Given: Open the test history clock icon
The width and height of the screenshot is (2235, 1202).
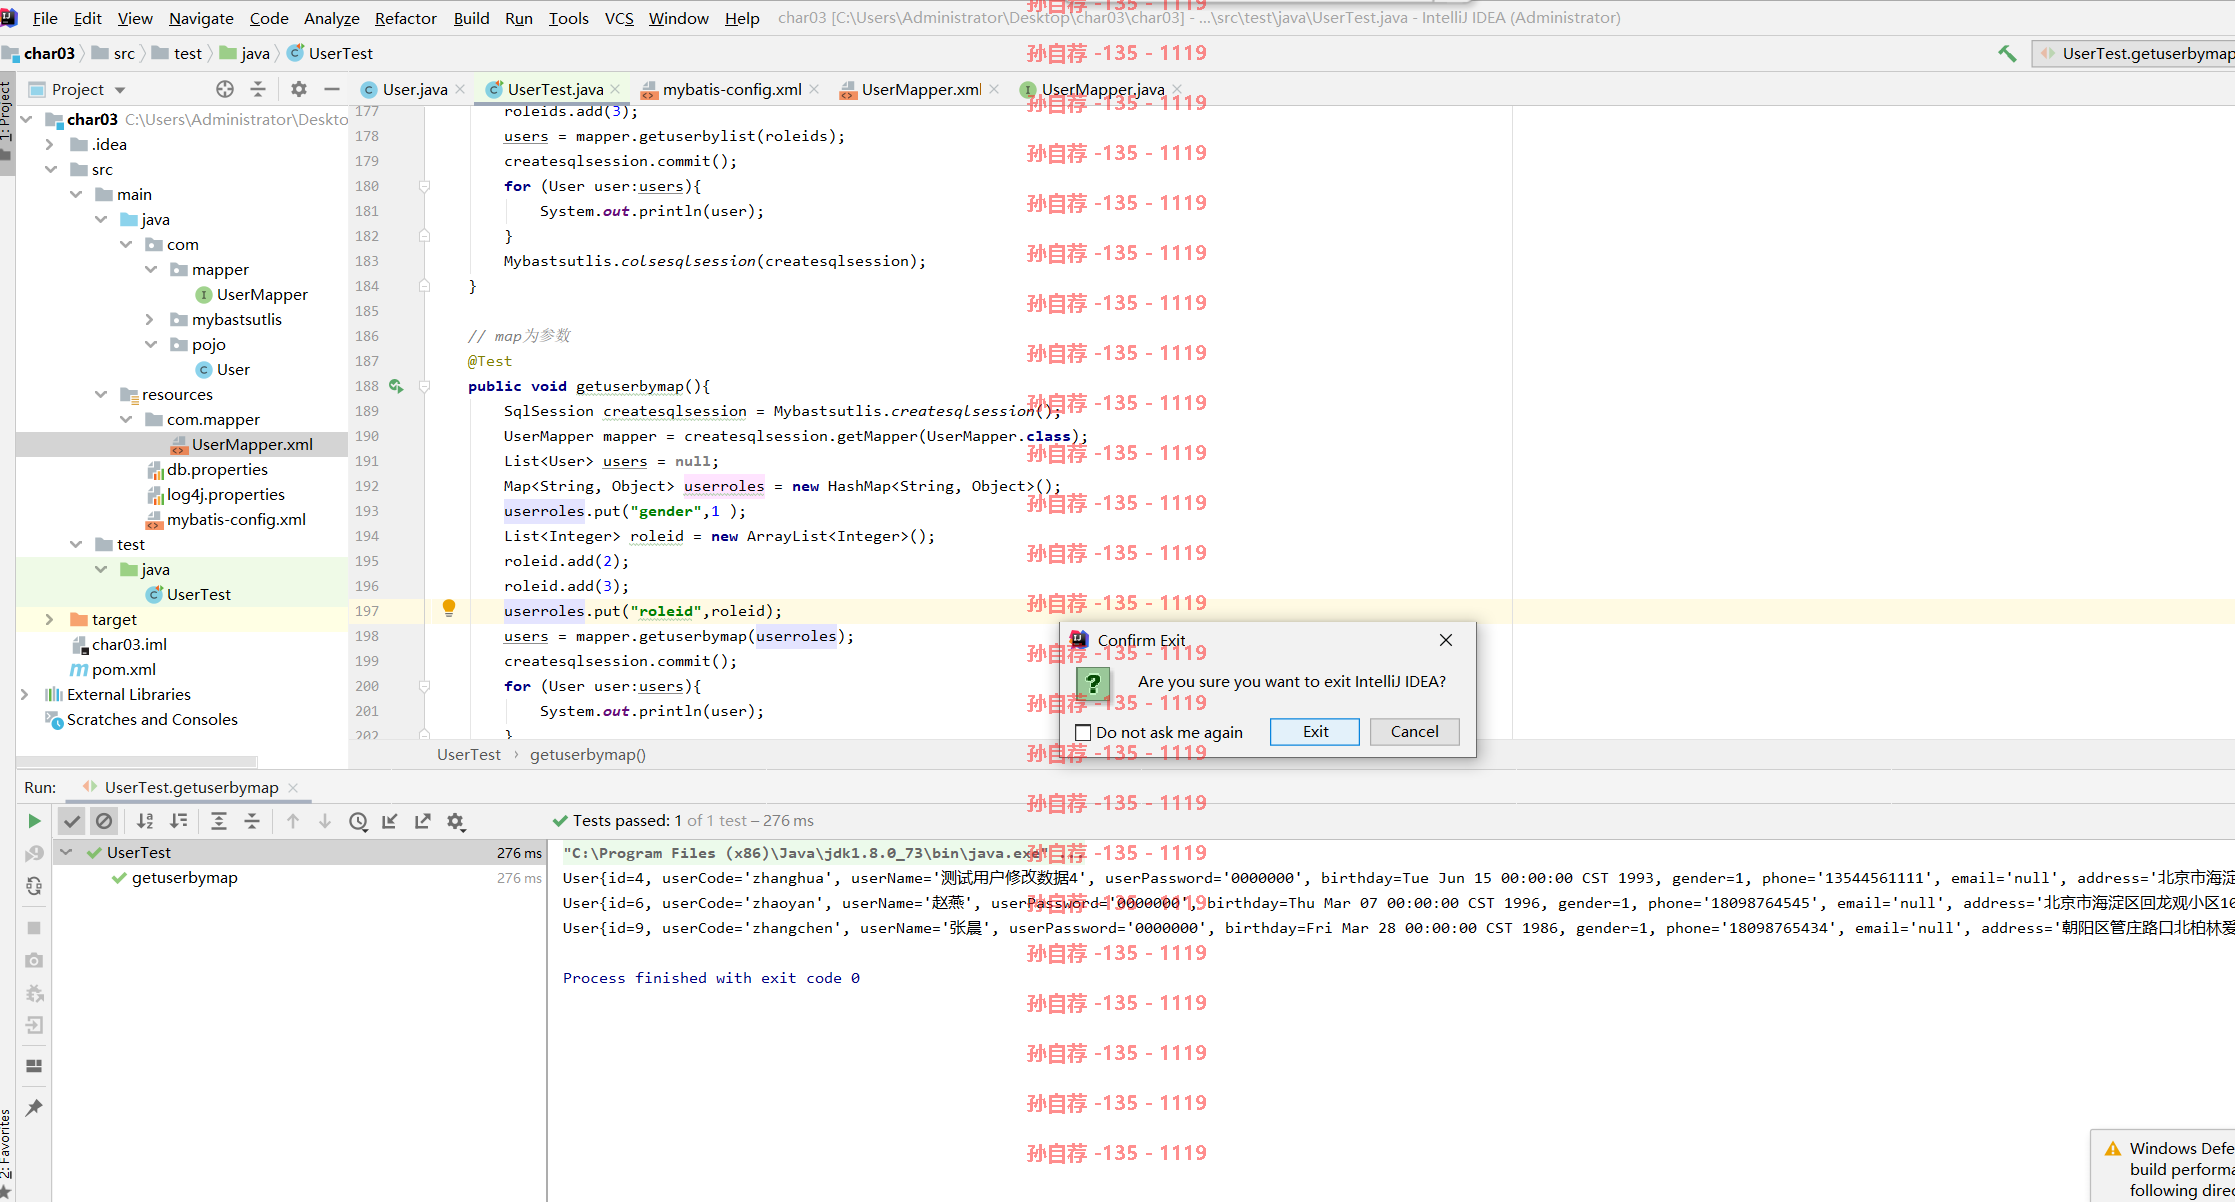Looking at the screenshot, I should click(x=358, y=821).
